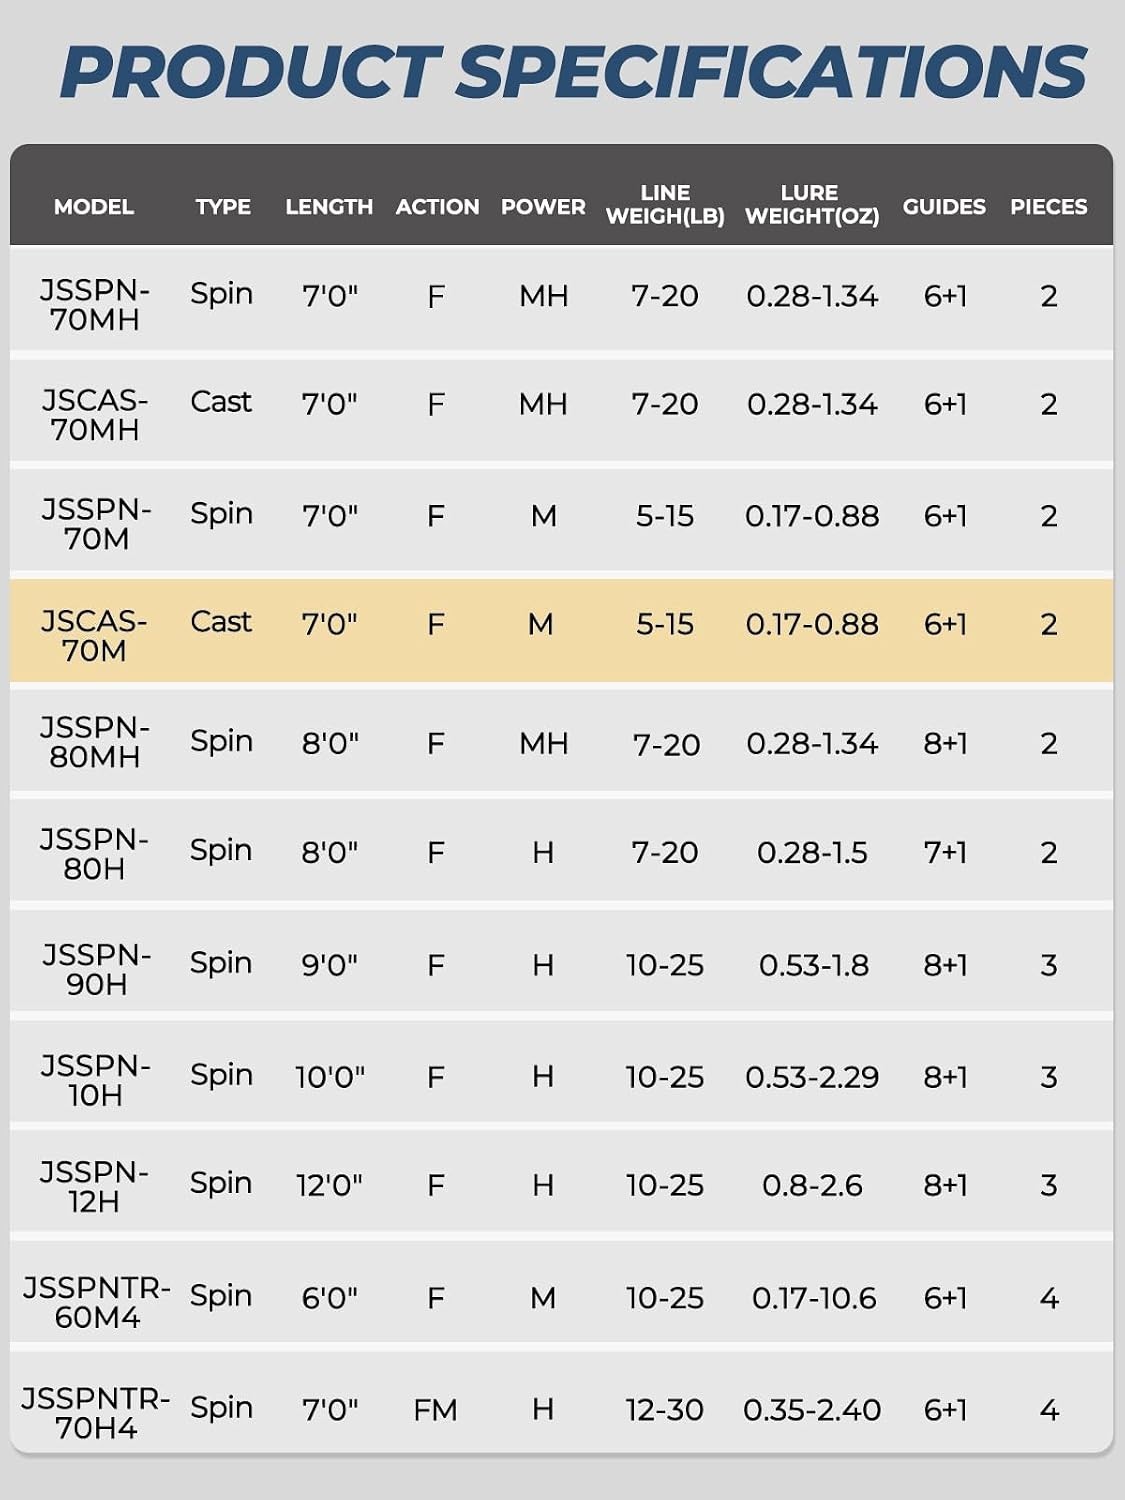The width and height of the screenshot is (1125, 1500).
Task: Select the JSSPN-12H model cell
Action: click(94, 1187)
